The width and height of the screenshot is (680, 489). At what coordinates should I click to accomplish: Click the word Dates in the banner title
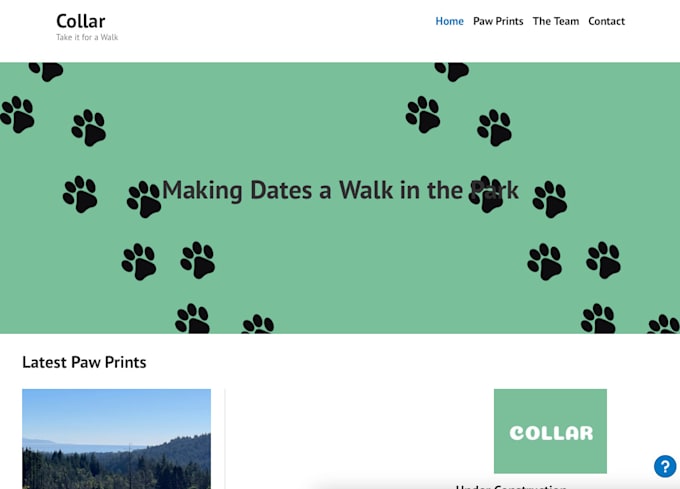click(281, 190)
